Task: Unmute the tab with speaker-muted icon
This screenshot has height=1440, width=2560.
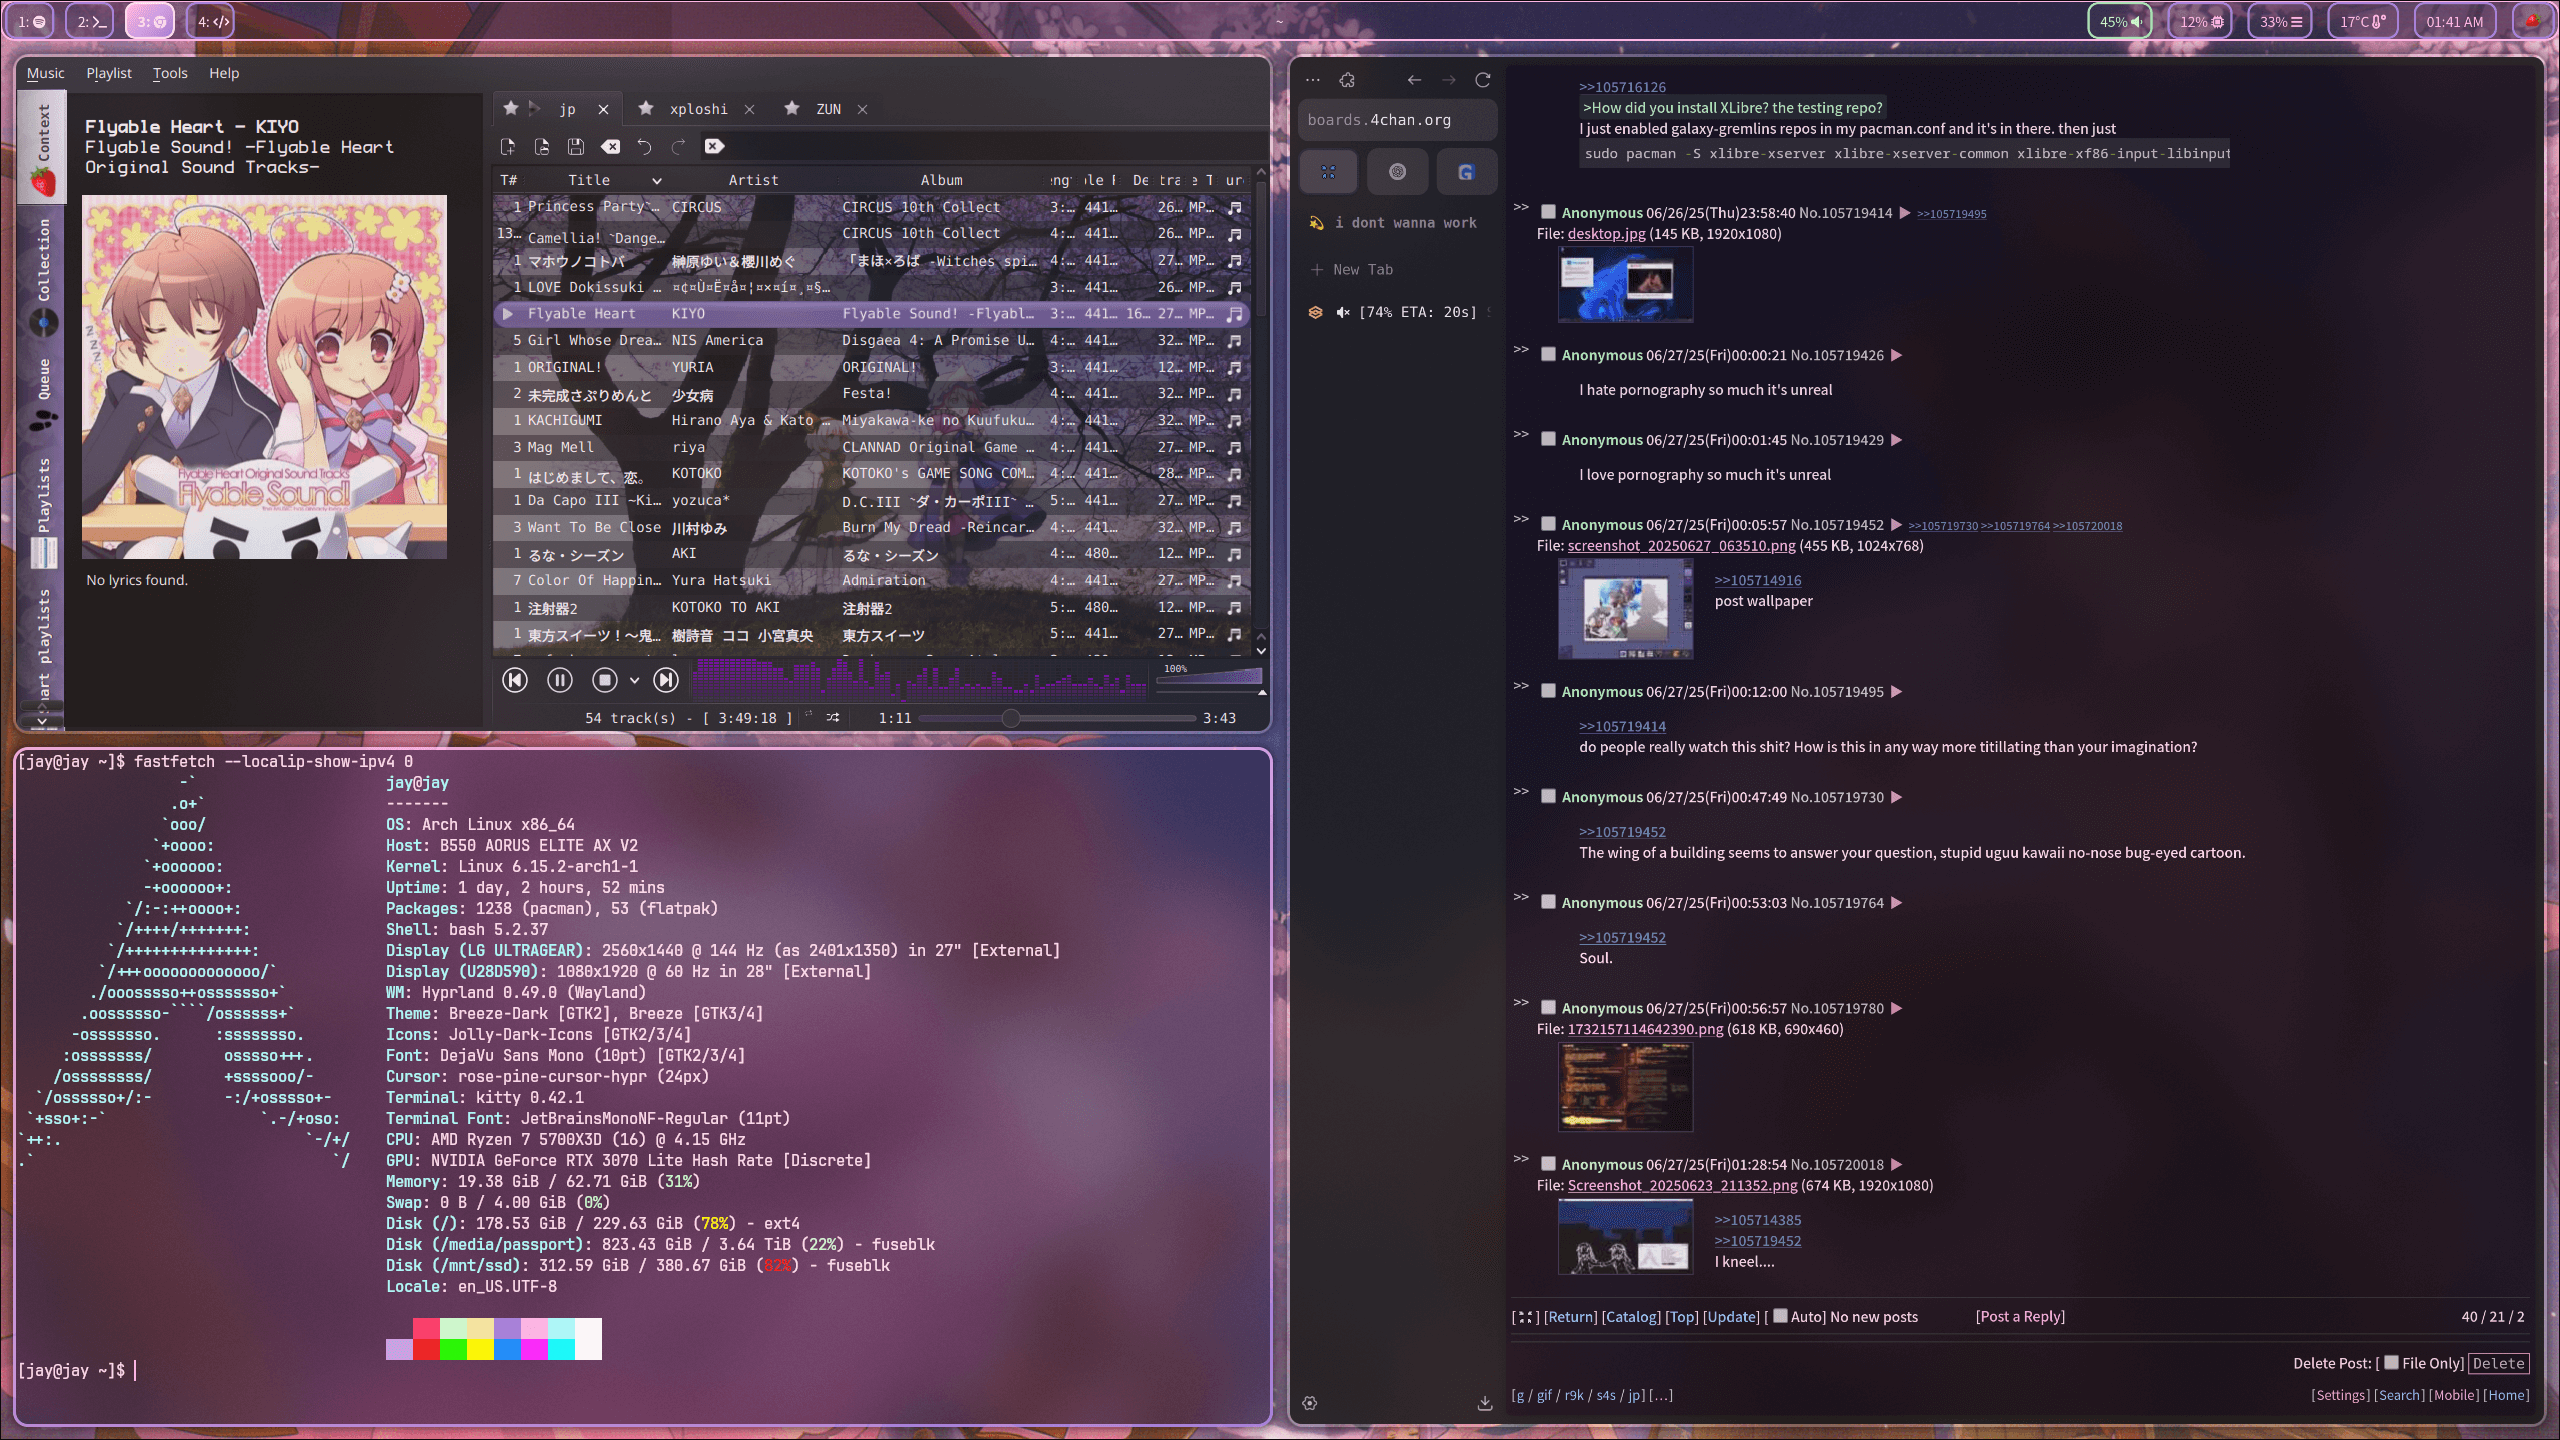Action: click(1343, 312)
